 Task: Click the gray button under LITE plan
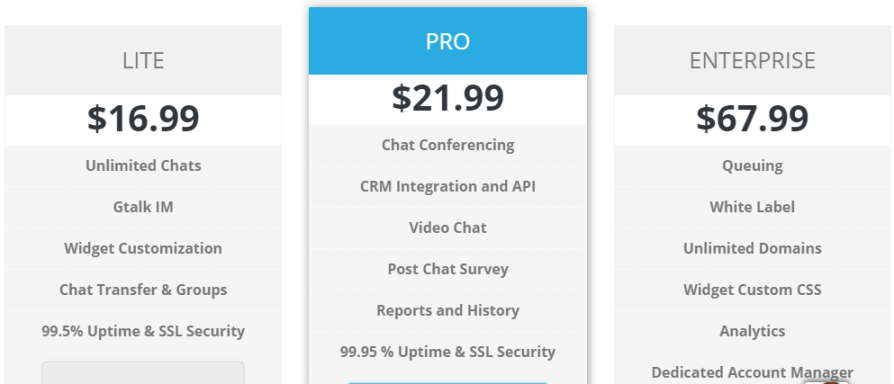tap(143, 373)
